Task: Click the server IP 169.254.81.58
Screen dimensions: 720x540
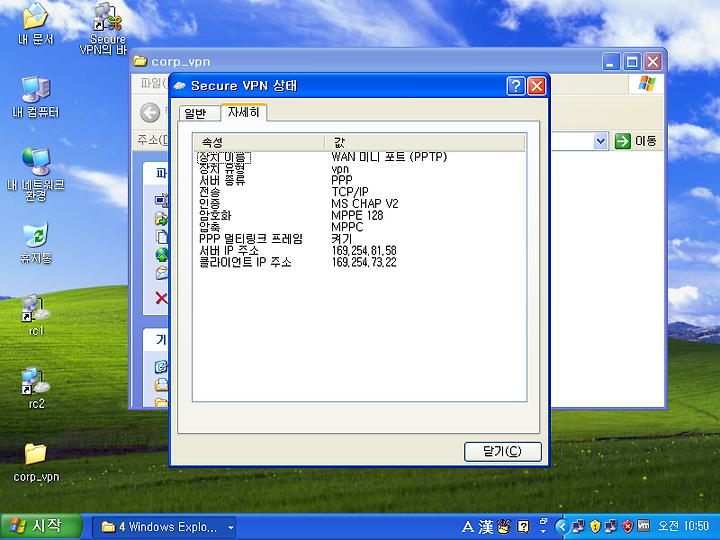Action: 364,251
